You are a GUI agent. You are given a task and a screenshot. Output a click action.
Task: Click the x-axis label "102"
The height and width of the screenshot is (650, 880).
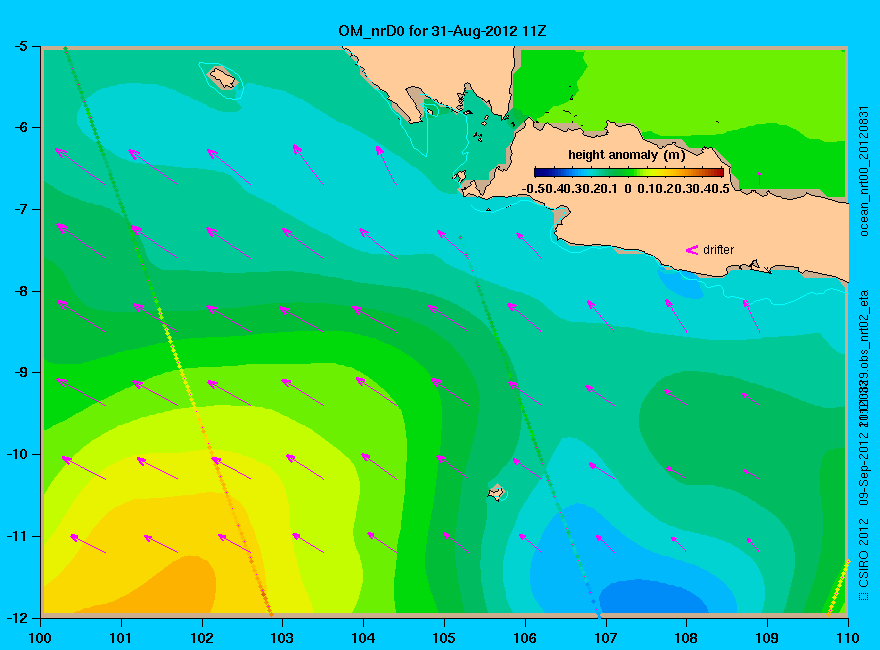pos(201,638)
